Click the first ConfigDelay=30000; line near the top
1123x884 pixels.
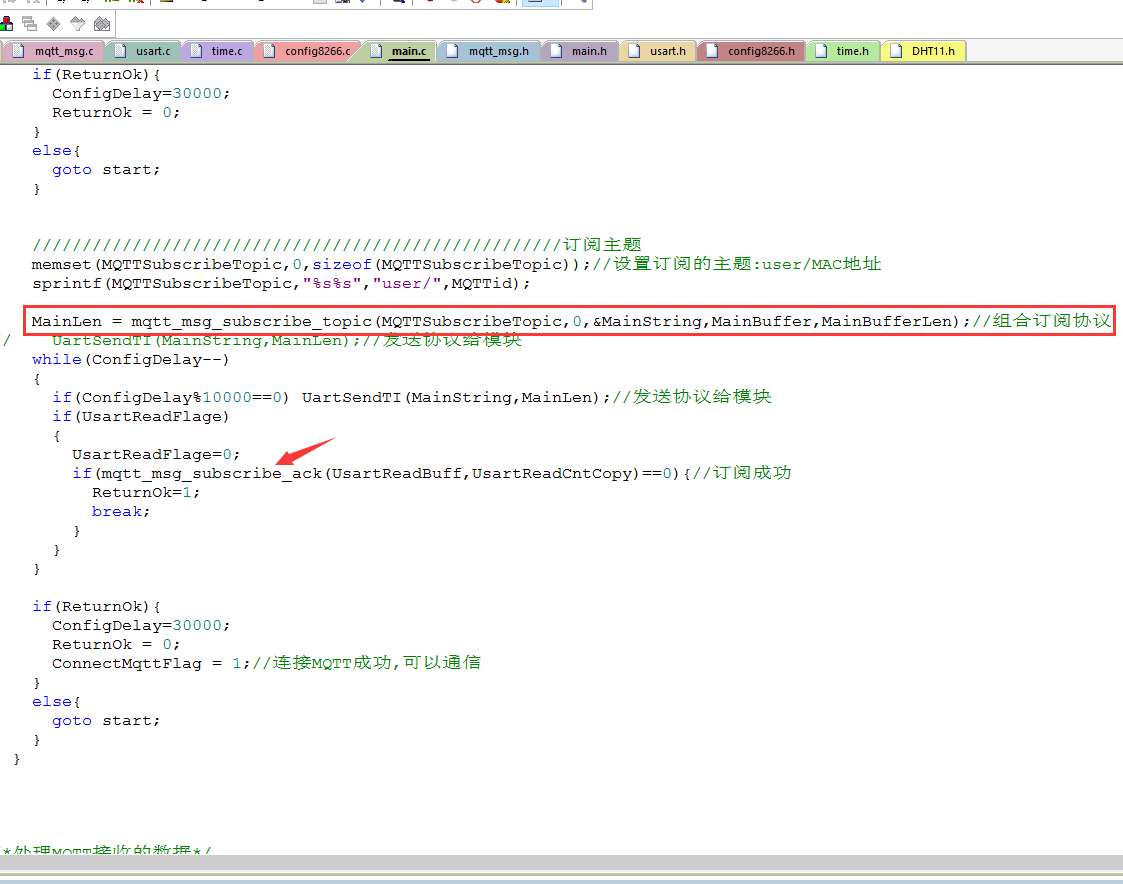click(x=140, y=93)
